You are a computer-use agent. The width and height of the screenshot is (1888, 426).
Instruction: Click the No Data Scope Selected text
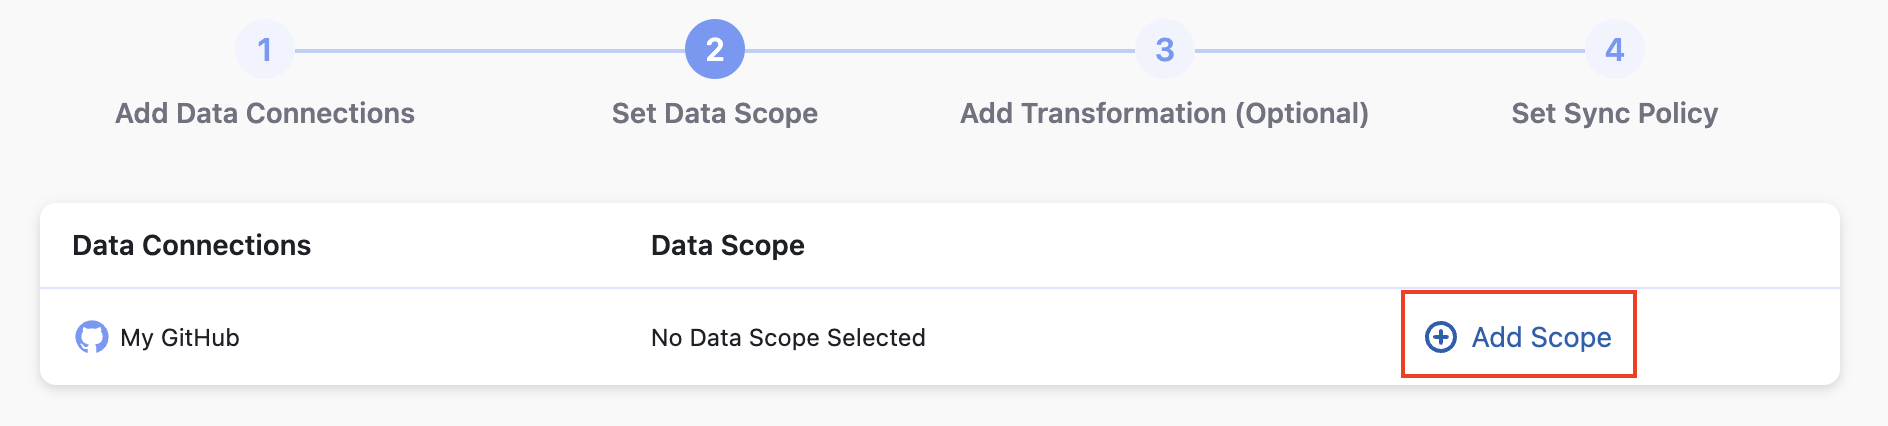tap(788, 338)
